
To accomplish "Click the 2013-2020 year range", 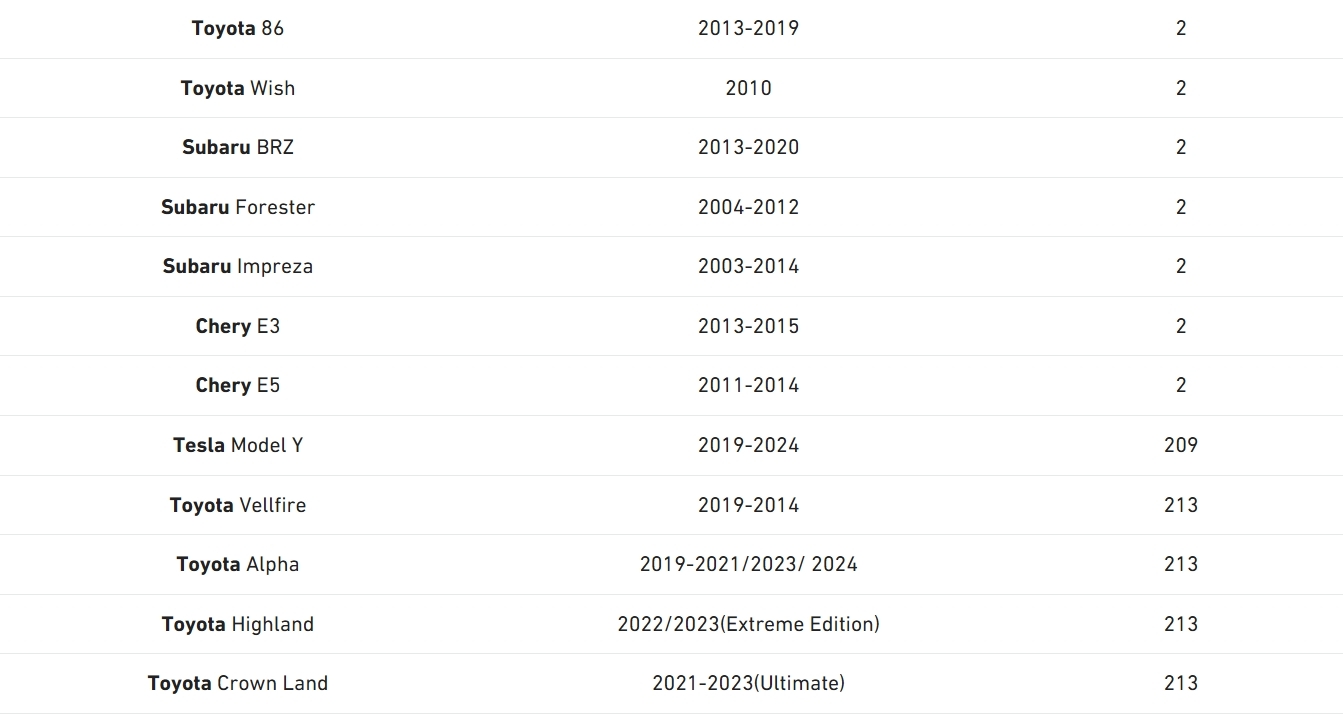I will coord(748,147).
